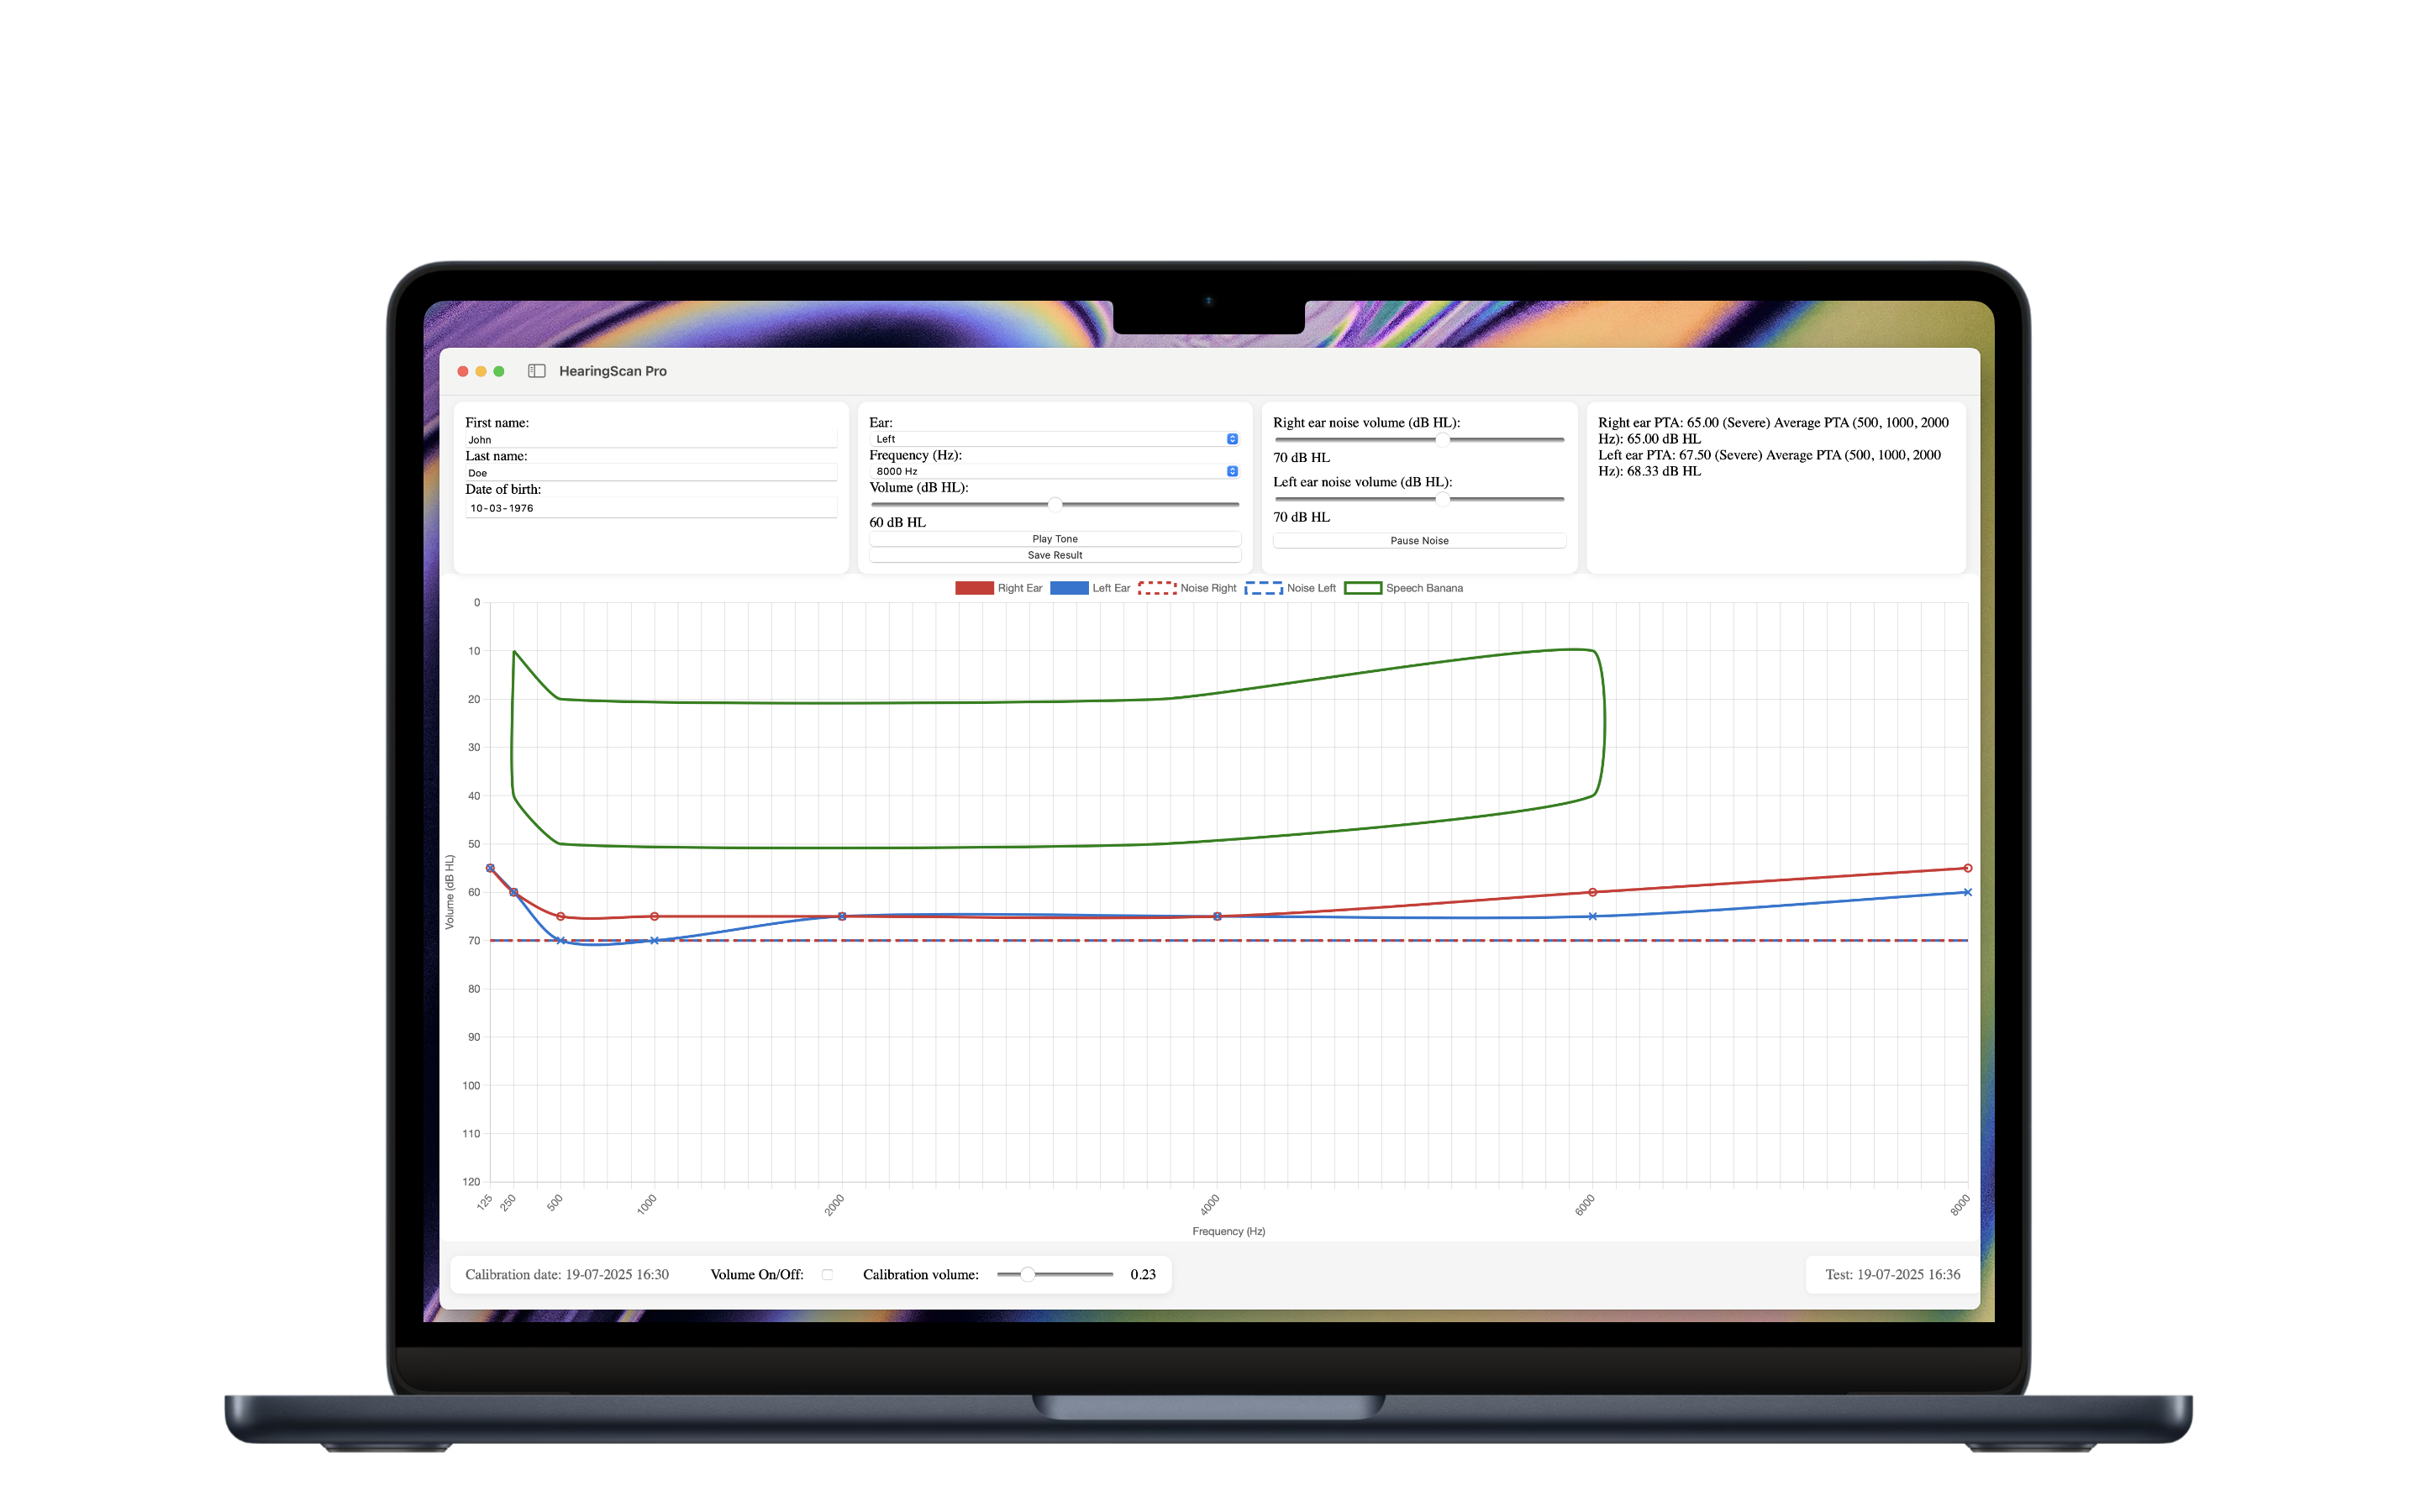This screenshot has height=1512, width=2420.
Task: Hide the Right Ear legend swatch
Action: pyautogui.click(x=973, y=588)
